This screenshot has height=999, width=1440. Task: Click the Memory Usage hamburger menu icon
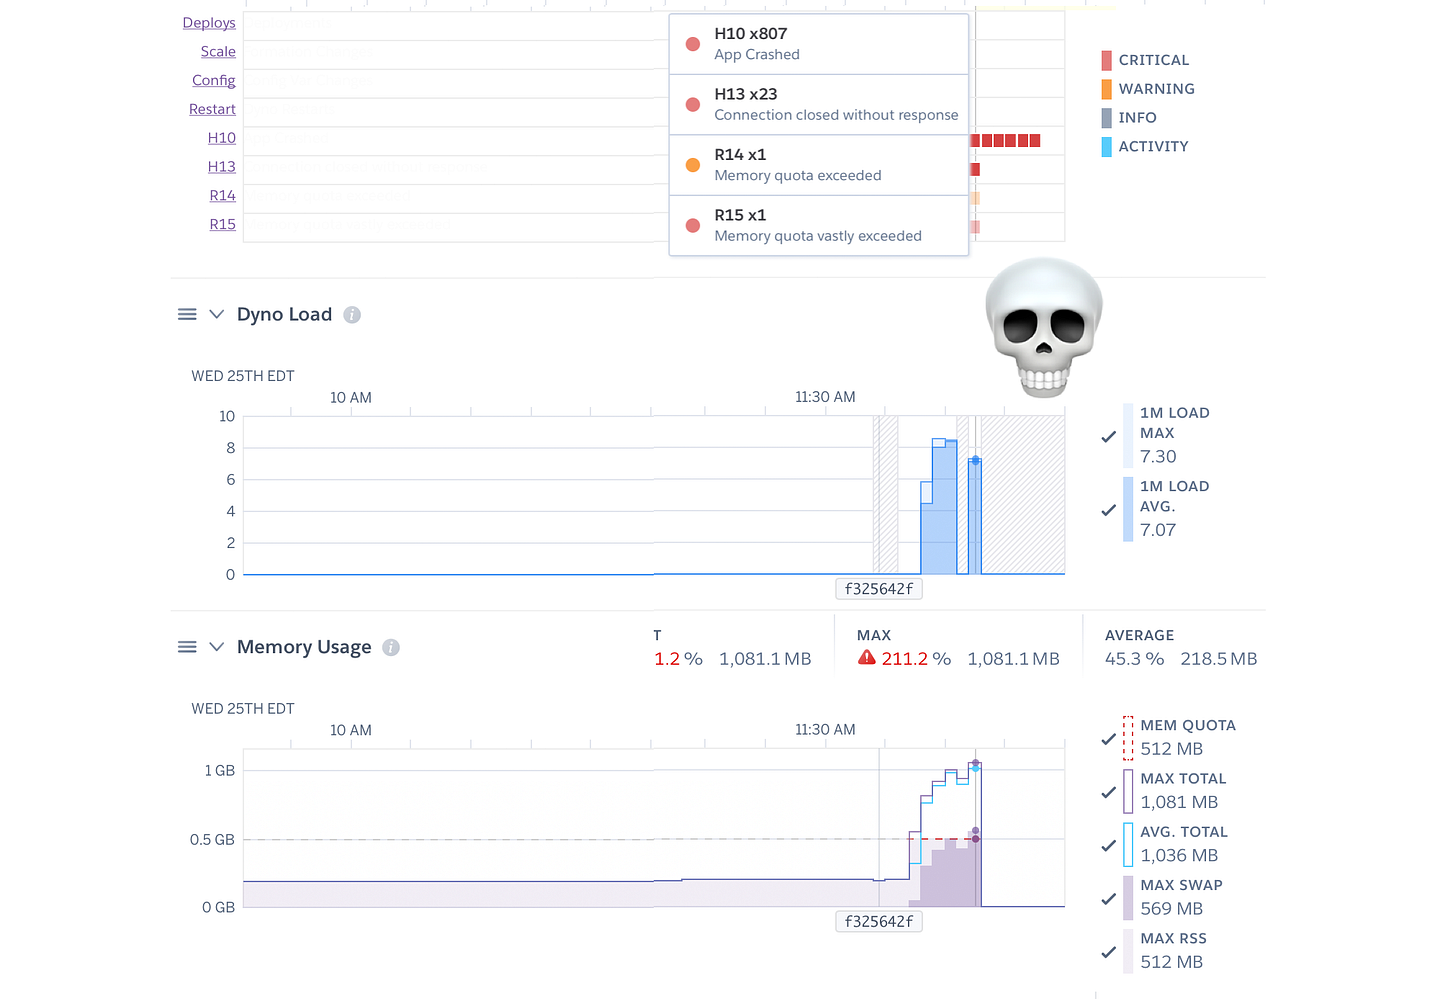[187, 647]
